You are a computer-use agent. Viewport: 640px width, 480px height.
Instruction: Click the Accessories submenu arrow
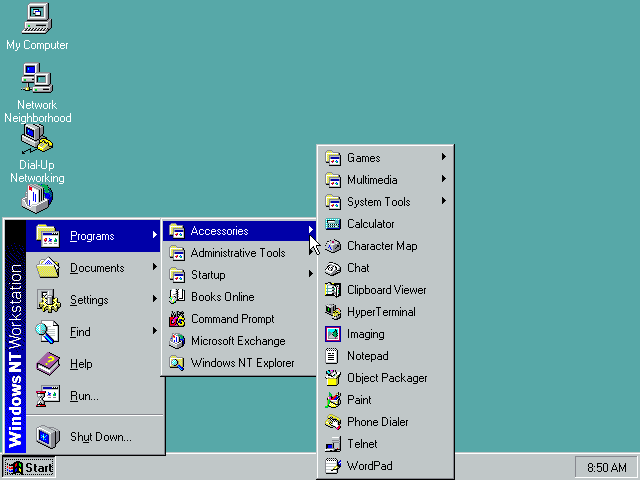point(311,230)
